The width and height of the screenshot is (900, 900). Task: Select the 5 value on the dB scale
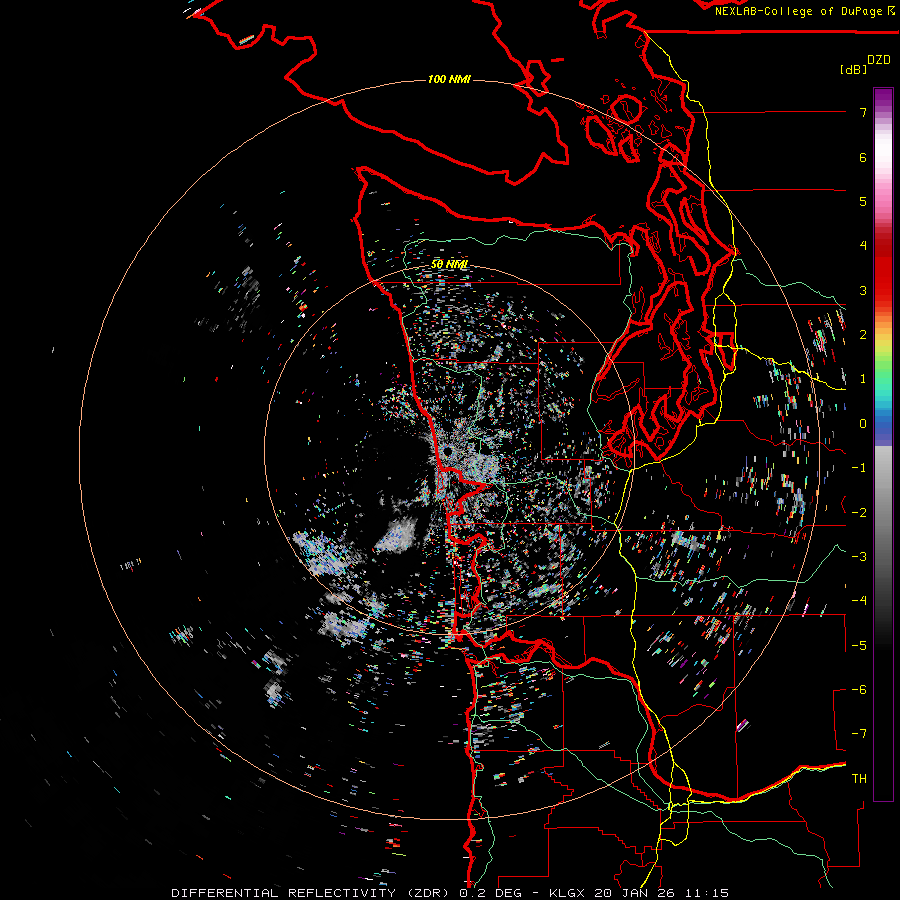(863, 201)
